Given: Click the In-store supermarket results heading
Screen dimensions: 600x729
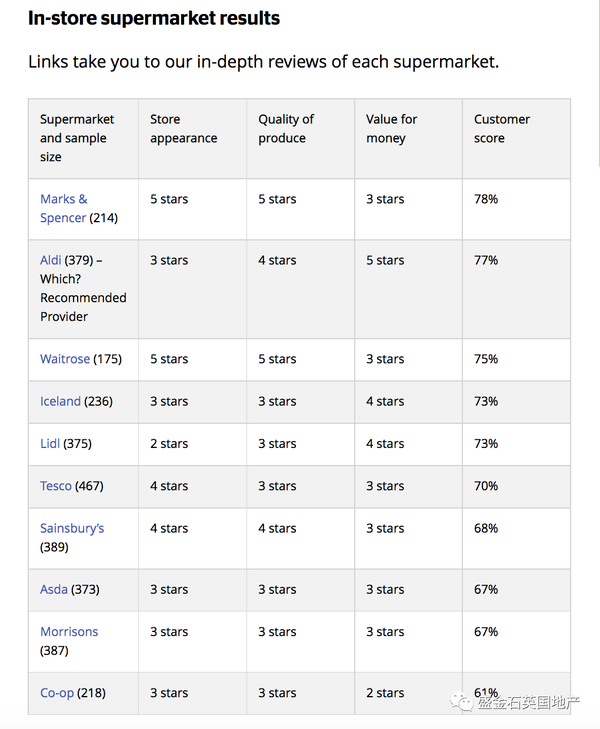Looking at the screenshot, I should click(154, 18).
